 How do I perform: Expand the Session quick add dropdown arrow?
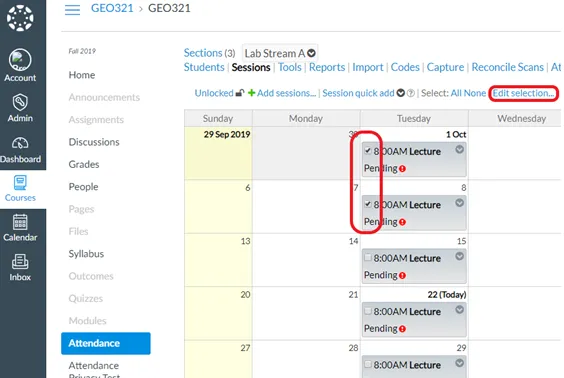click(x=401, y=93)
